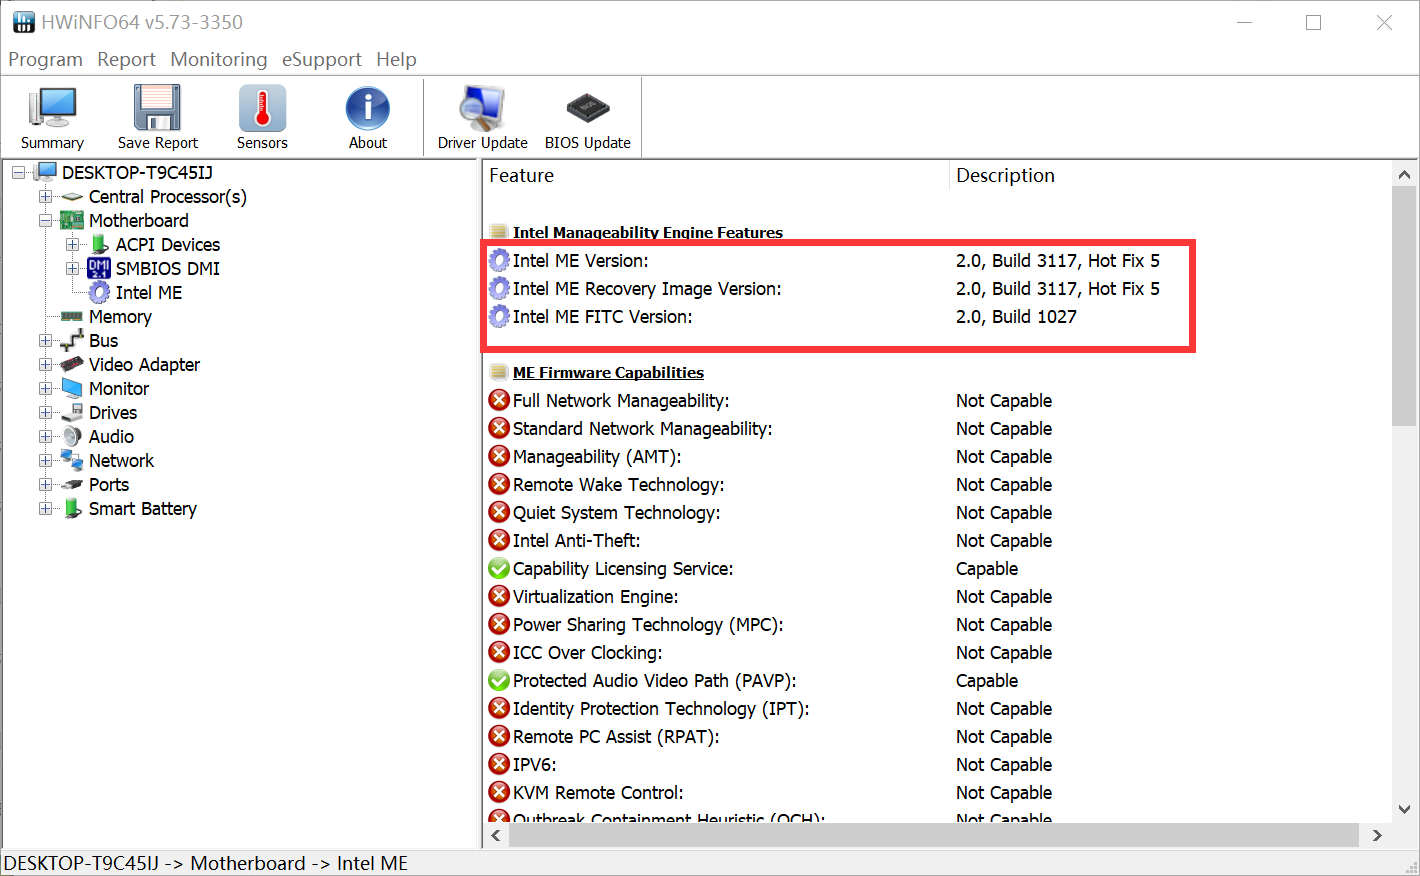Select the Intel ME tree node
Viewport: 1420px width, 876px height.
pos(149,293)
